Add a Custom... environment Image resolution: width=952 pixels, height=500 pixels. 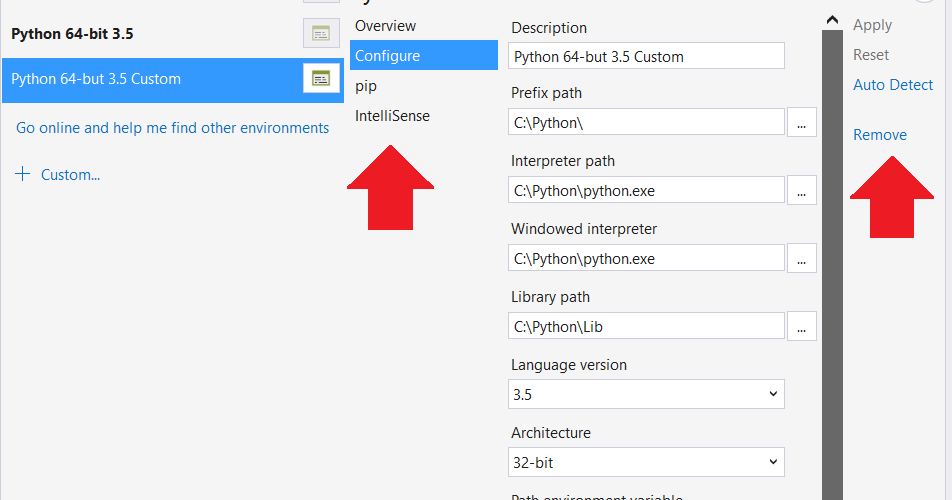click(x=70, y=175)
